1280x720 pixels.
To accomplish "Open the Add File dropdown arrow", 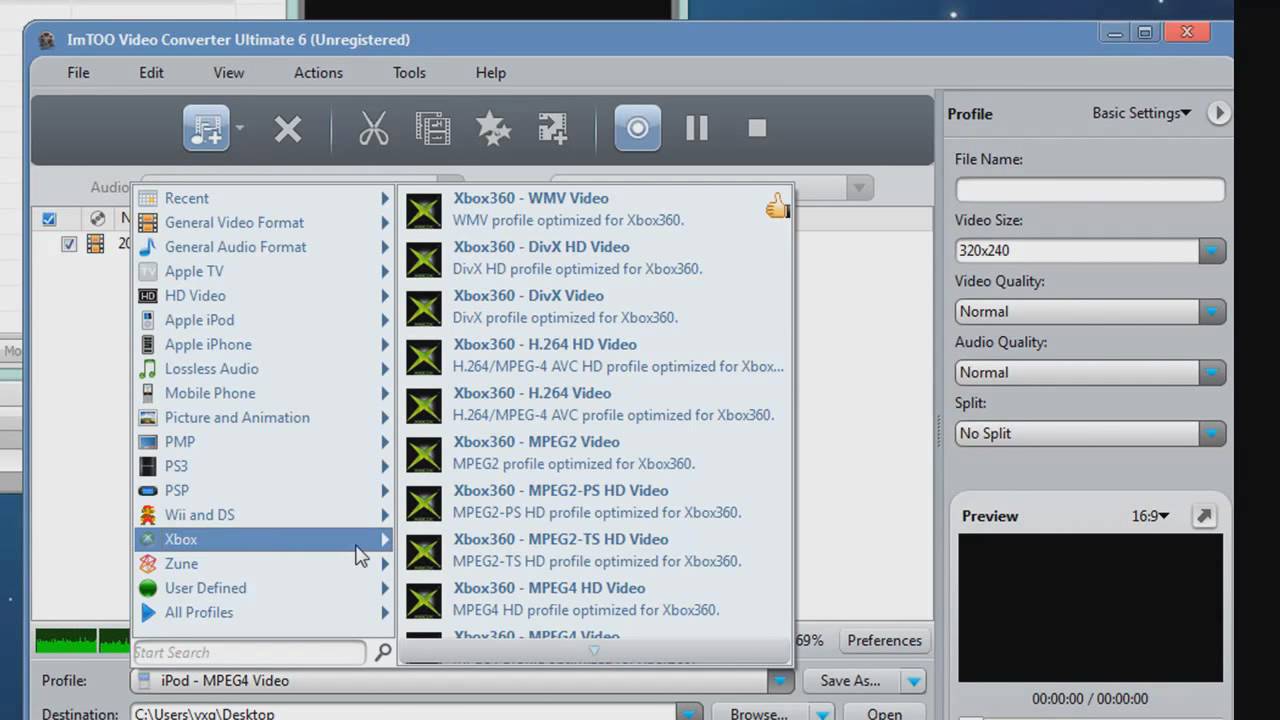I will click(x=240, y=128).
